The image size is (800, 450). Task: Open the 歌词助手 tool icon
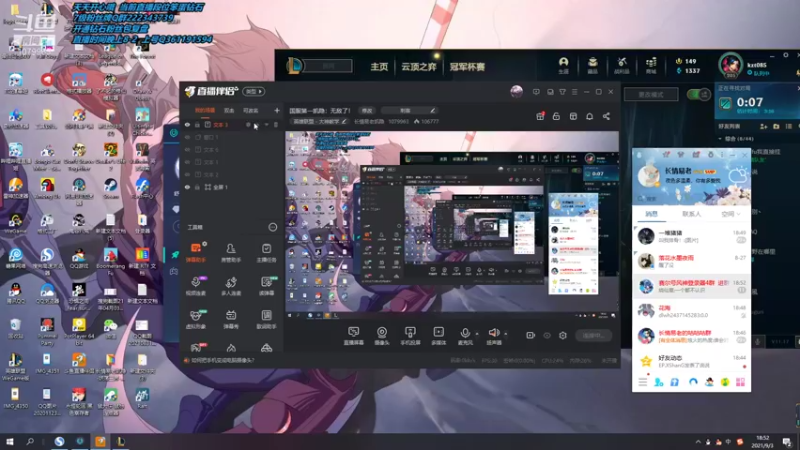coord(266,319)
